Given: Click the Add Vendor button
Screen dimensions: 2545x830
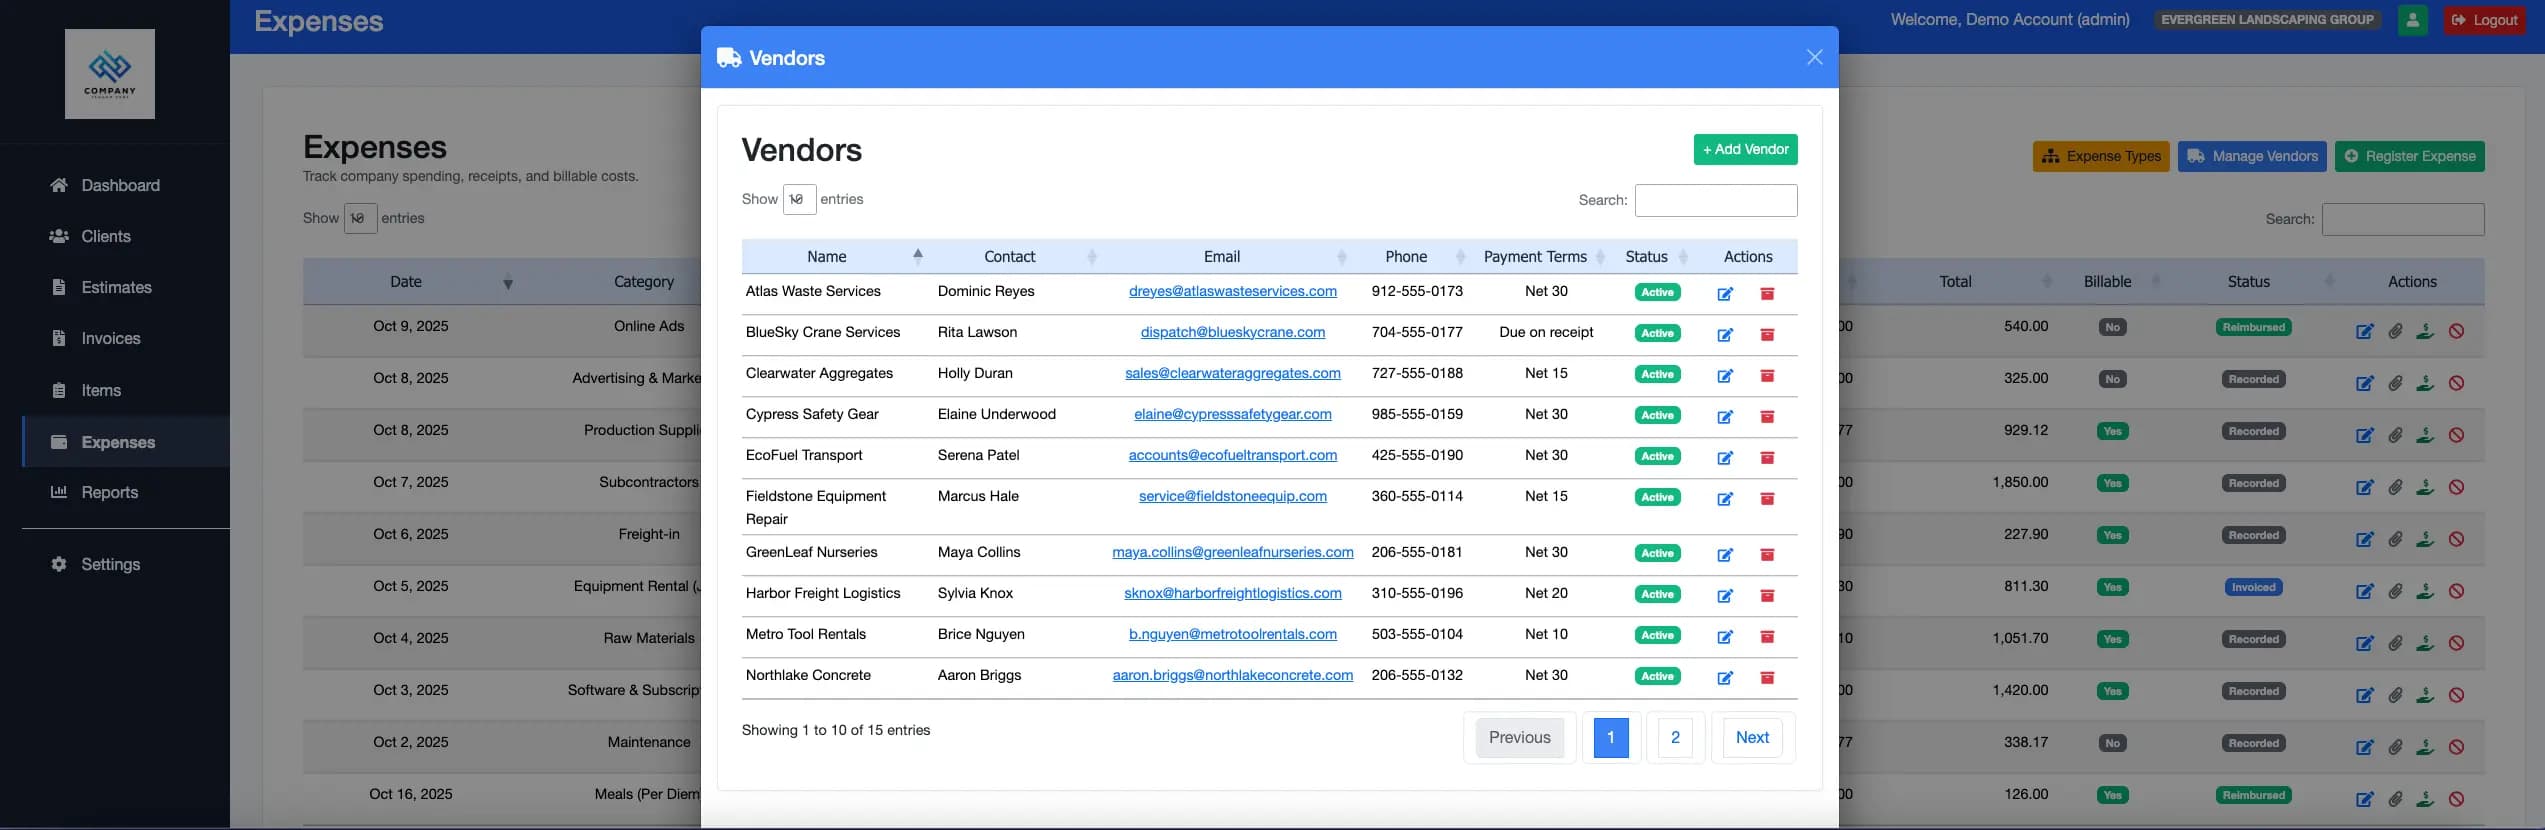Looking at the screenshot, I should (x=1745, y=149).
